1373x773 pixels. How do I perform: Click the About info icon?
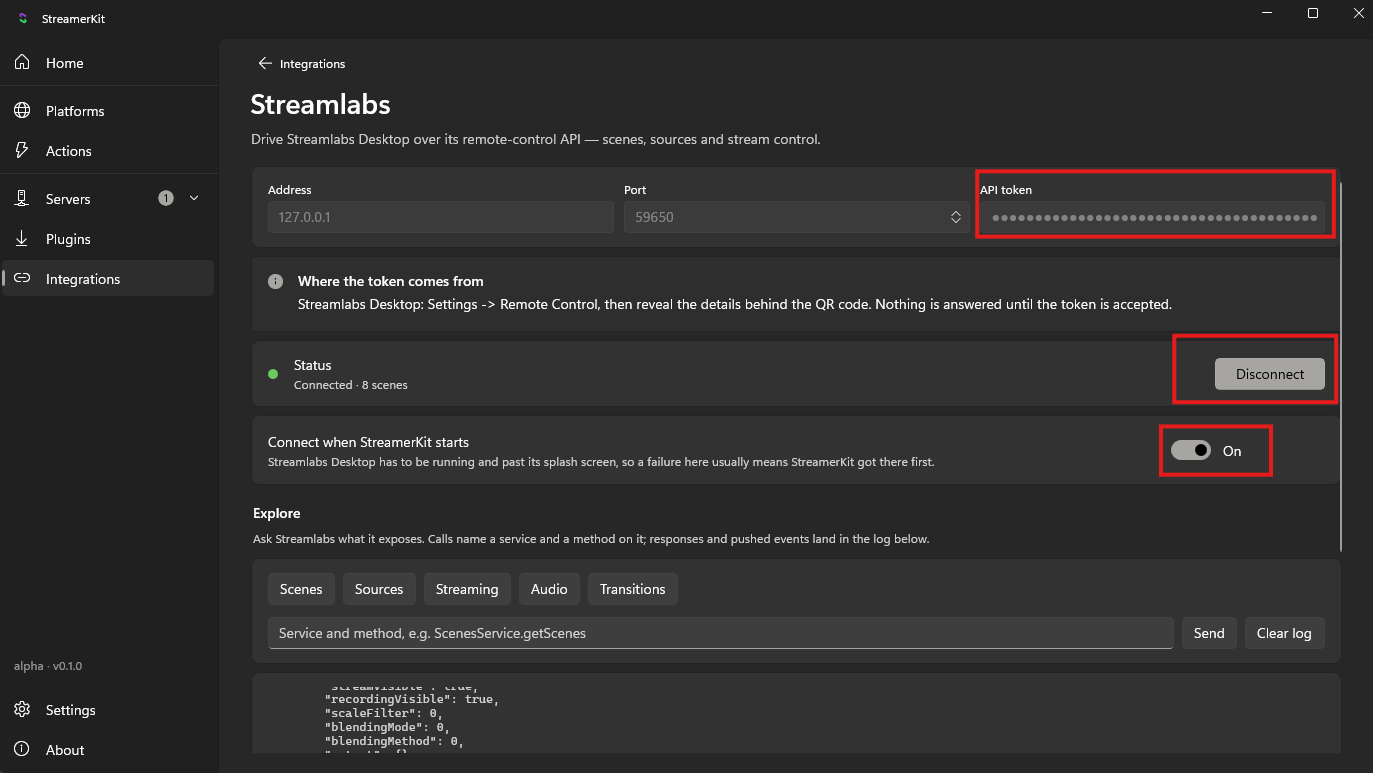coord(22,750)
